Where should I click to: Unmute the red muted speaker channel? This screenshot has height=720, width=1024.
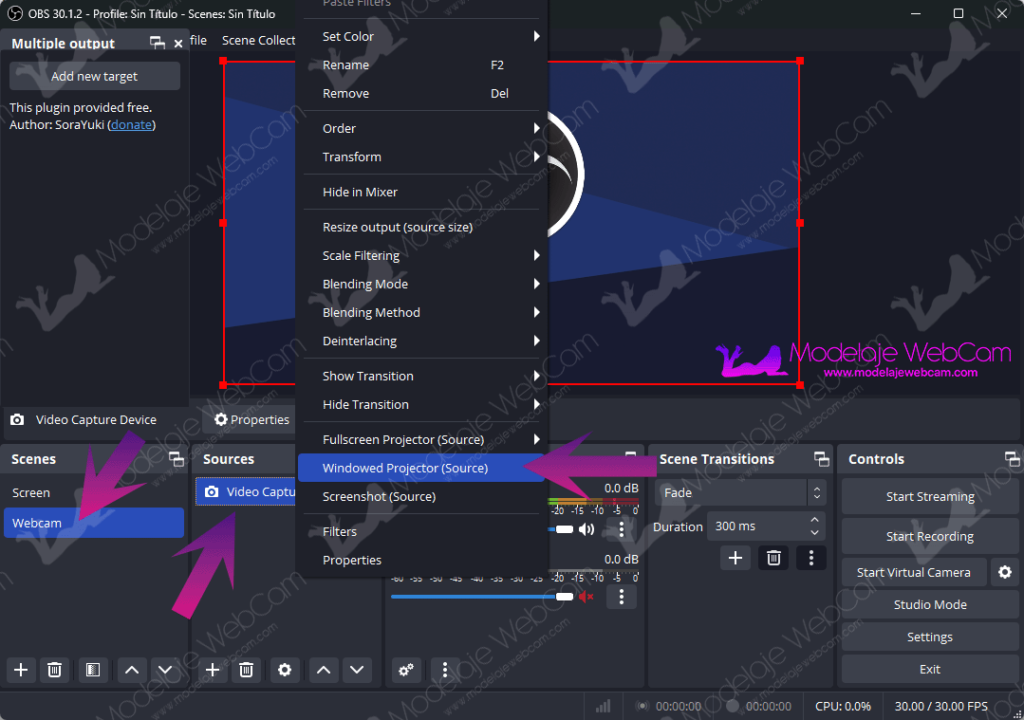[x=586, y=597]
